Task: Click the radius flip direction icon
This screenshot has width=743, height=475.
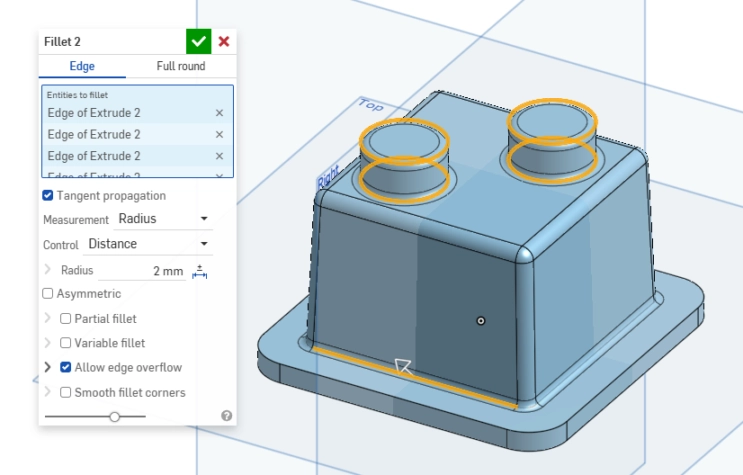Action: point(199,272)
